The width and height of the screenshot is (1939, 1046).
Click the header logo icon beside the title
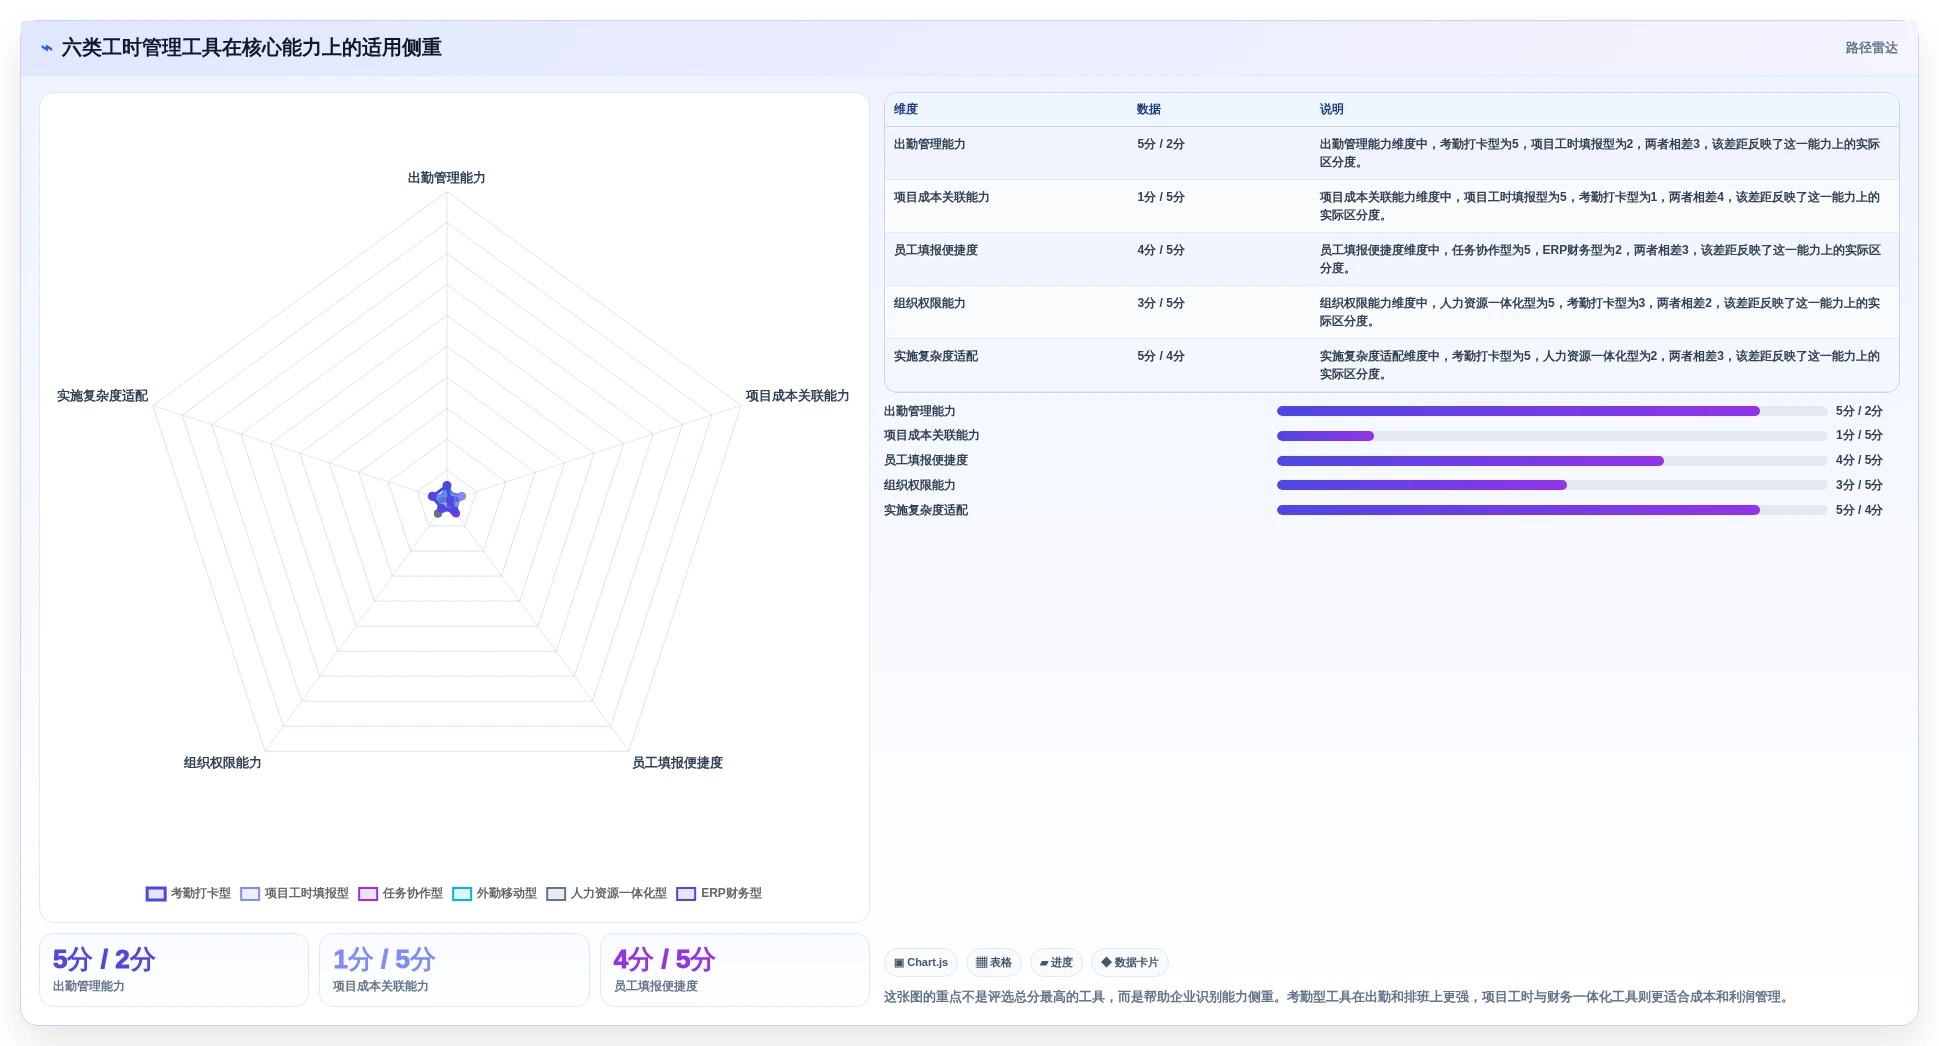pyautogui.click(x=46, y=48)
